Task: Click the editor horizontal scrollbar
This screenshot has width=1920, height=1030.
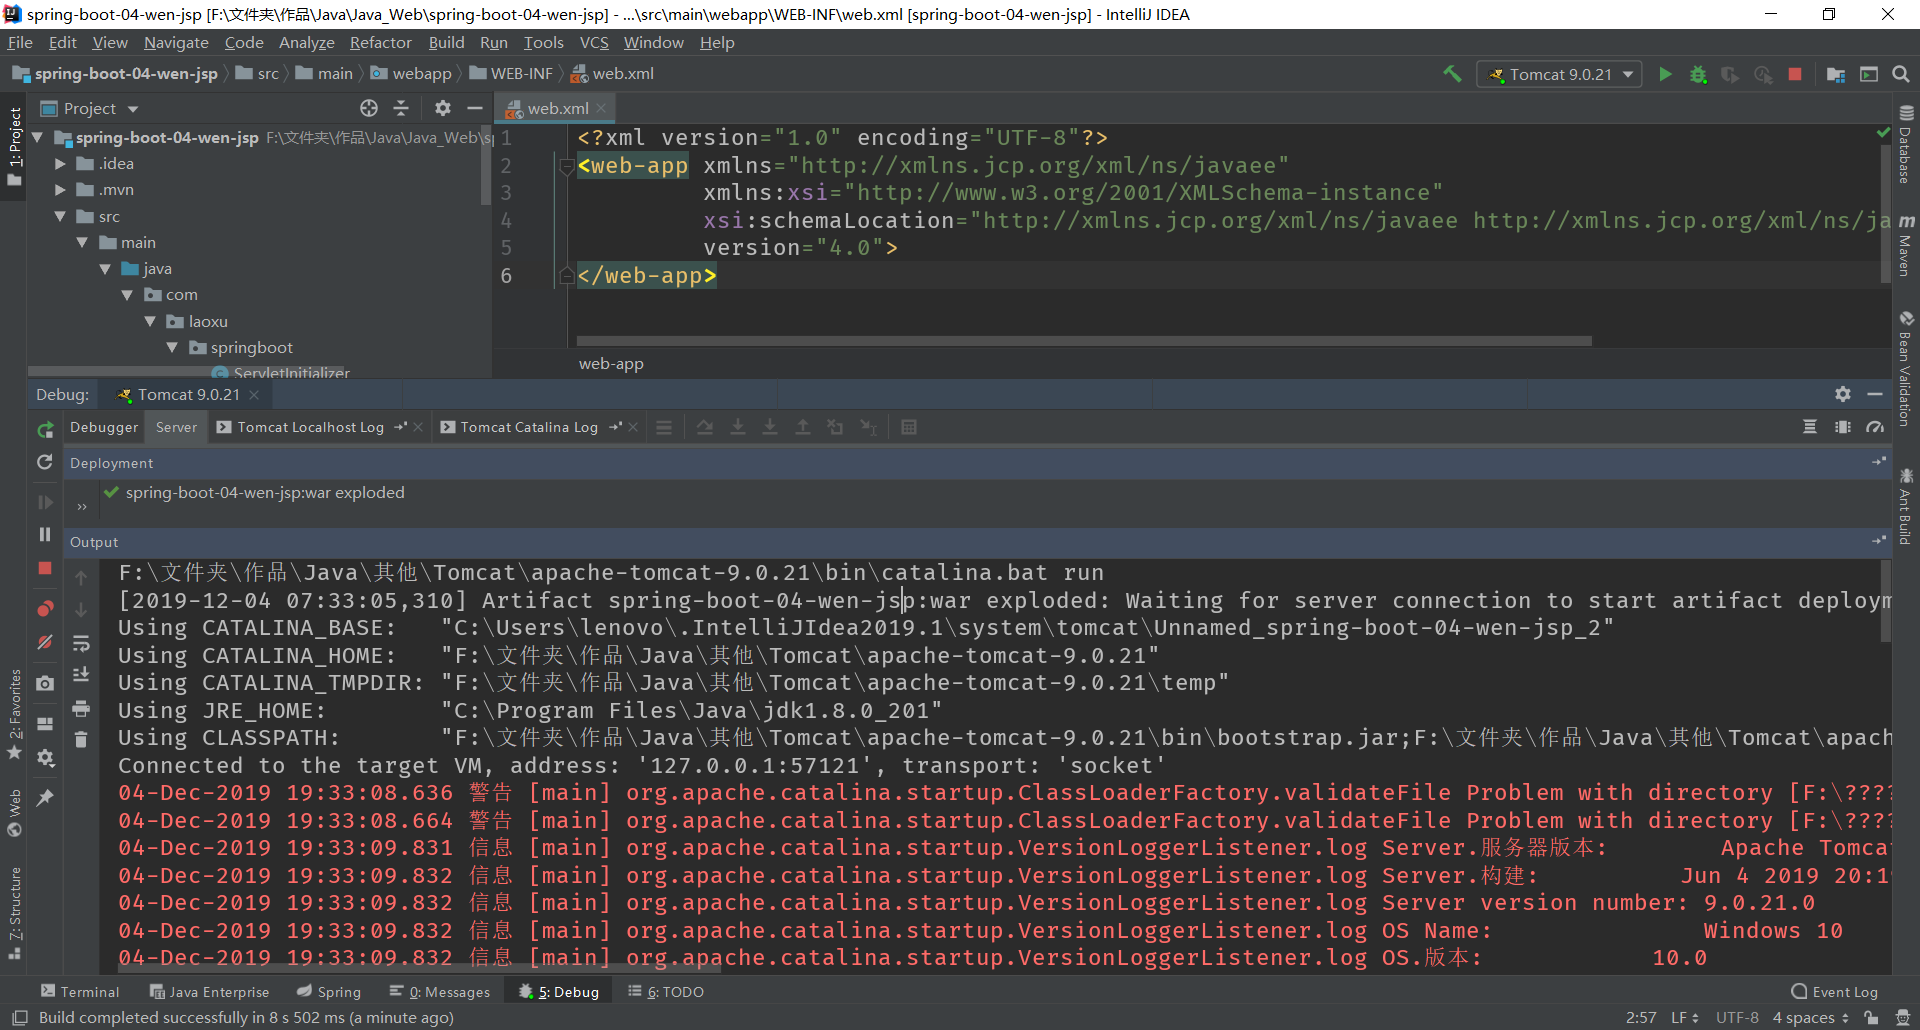Action: [1084, 341]
